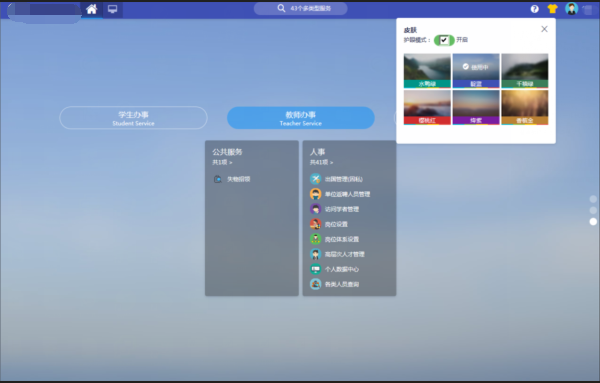Open 个人数据中心 green monitor icon
600x383 pixels.
[315, 269]
